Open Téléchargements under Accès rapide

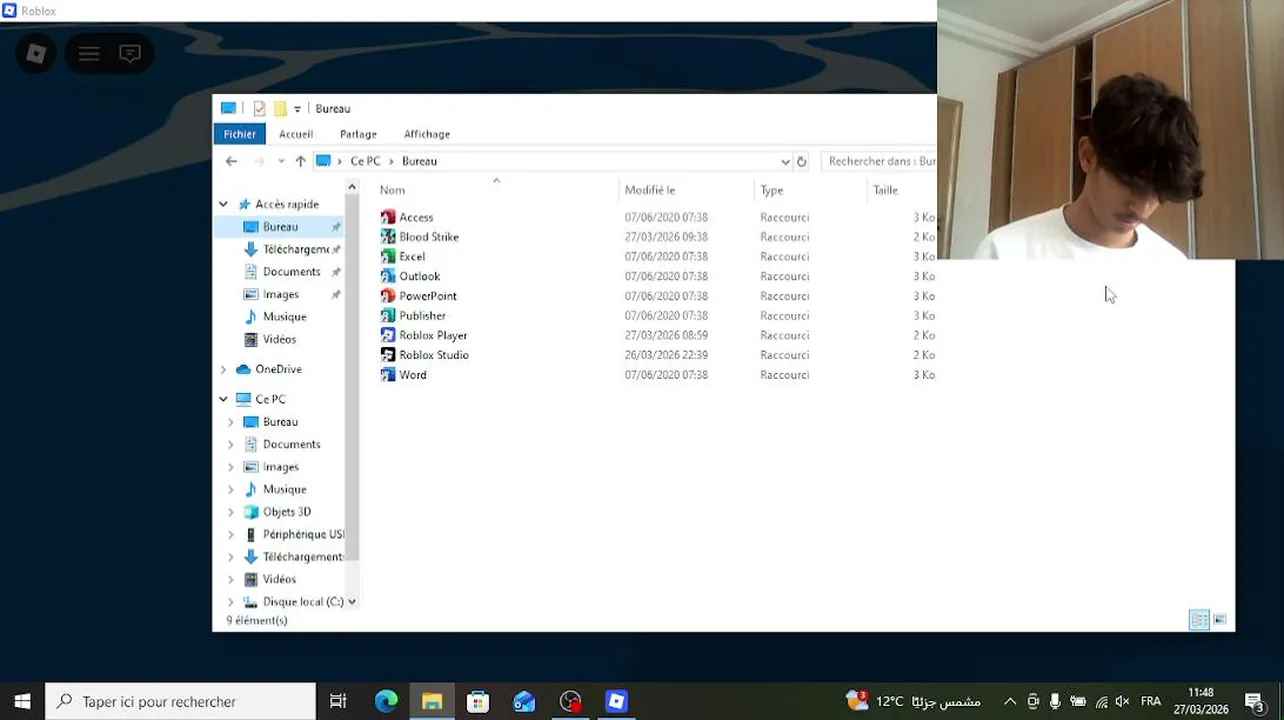(x=296, y=249)
